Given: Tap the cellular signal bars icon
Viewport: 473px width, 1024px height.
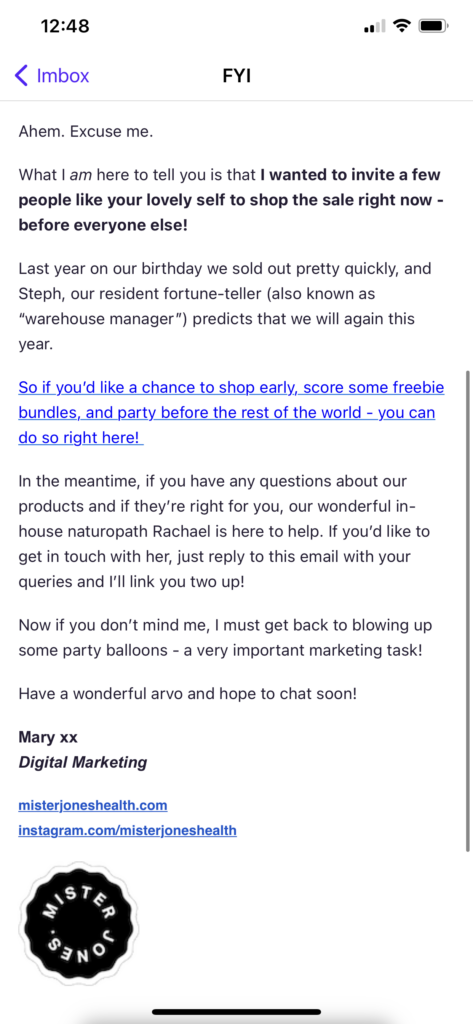Looking at the screenshot, I should click(375, 27).
